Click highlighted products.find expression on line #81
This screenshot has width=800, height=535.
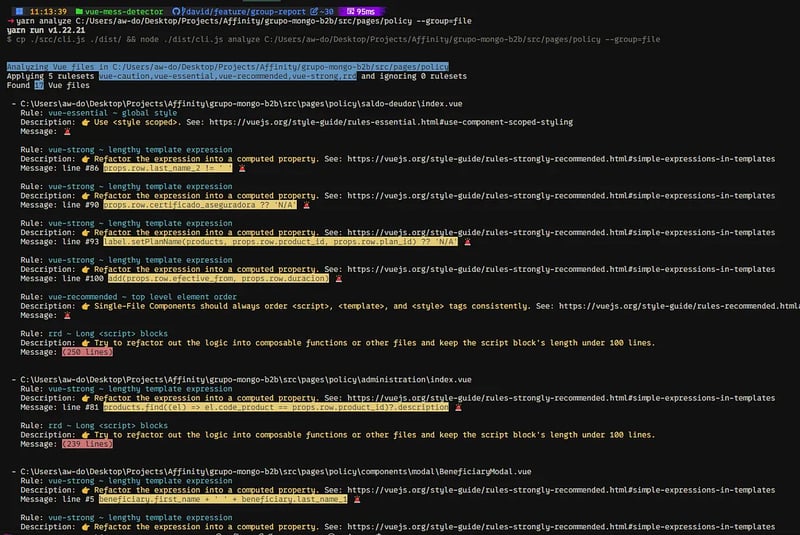(276, 407)
